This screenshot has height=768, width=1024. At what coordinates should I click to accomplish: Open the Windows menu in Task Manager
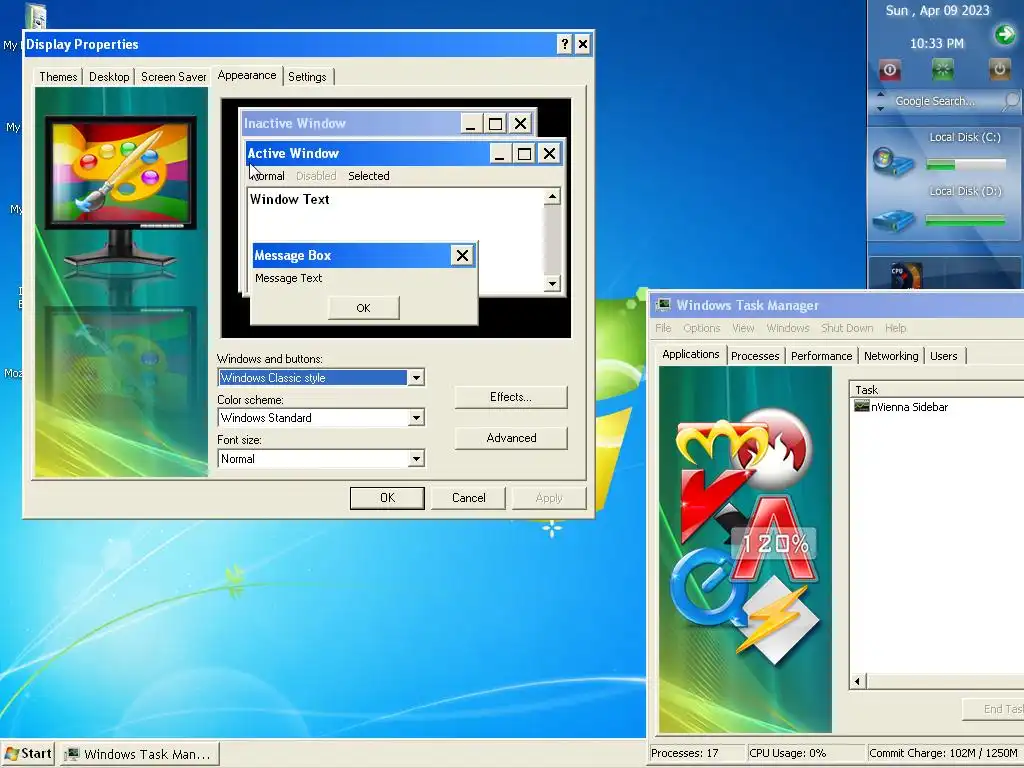point(788,328)
